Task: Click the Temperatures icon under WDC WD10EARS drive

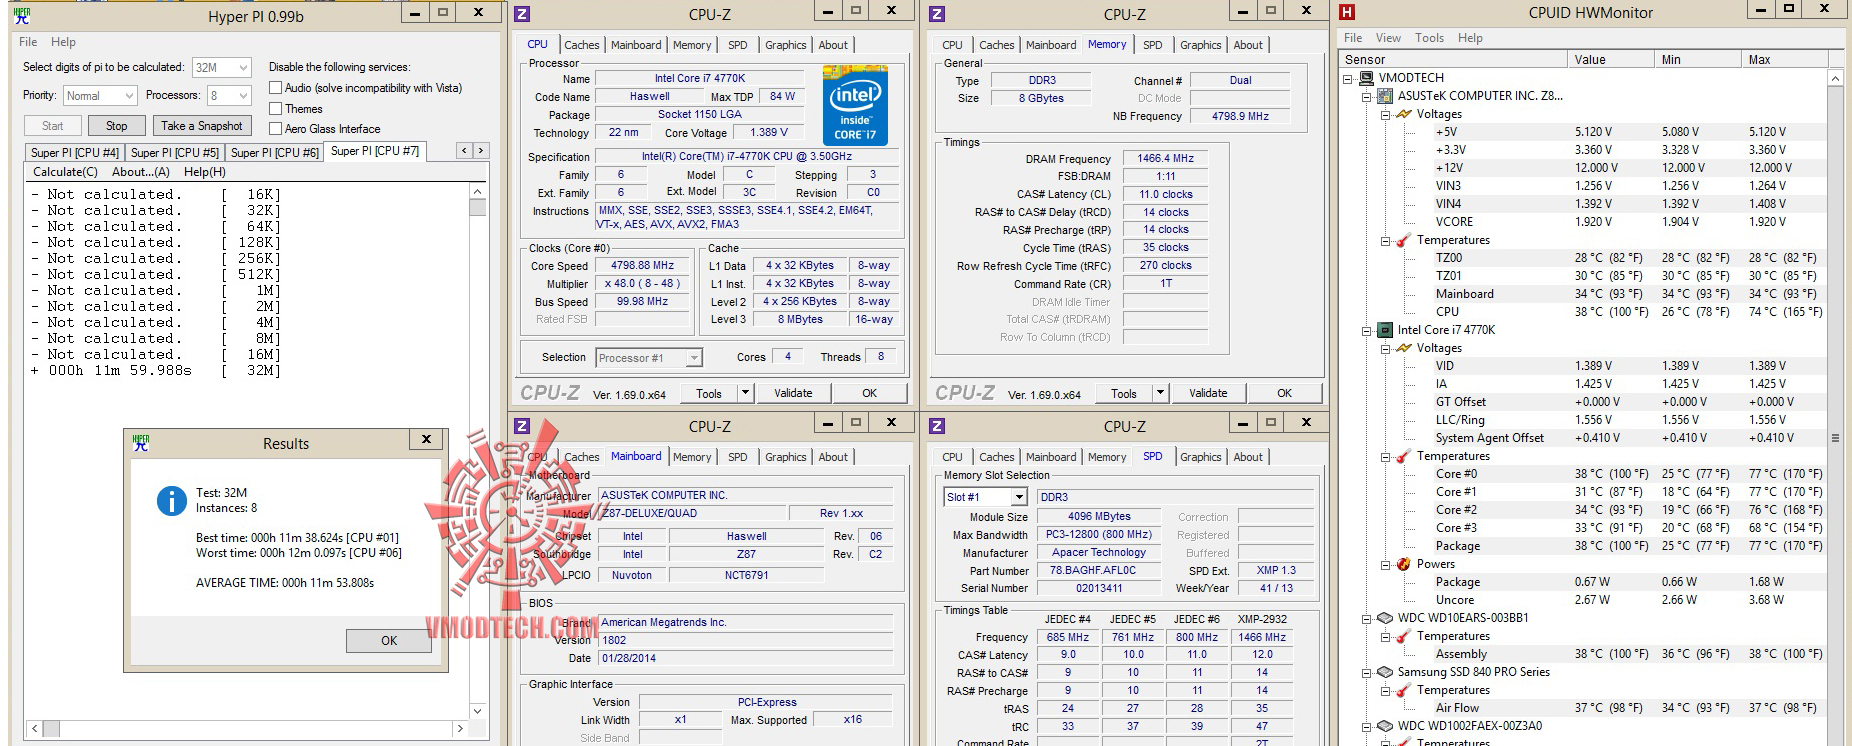Action: click(x=1403, y=636)
